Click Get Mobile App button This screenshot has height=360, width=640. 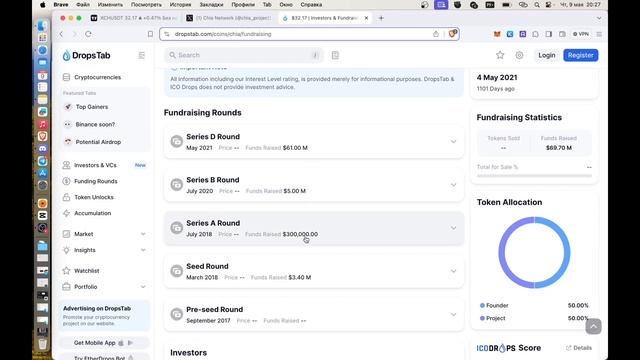click(104, 343)
